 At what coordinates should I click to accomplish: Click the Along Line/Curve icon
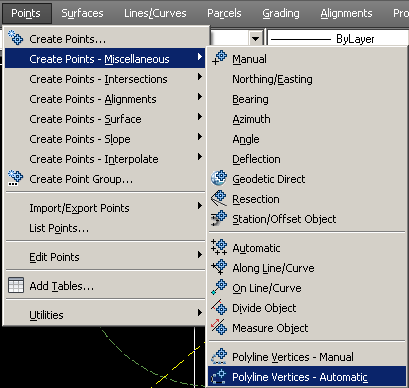click(219, 267)
